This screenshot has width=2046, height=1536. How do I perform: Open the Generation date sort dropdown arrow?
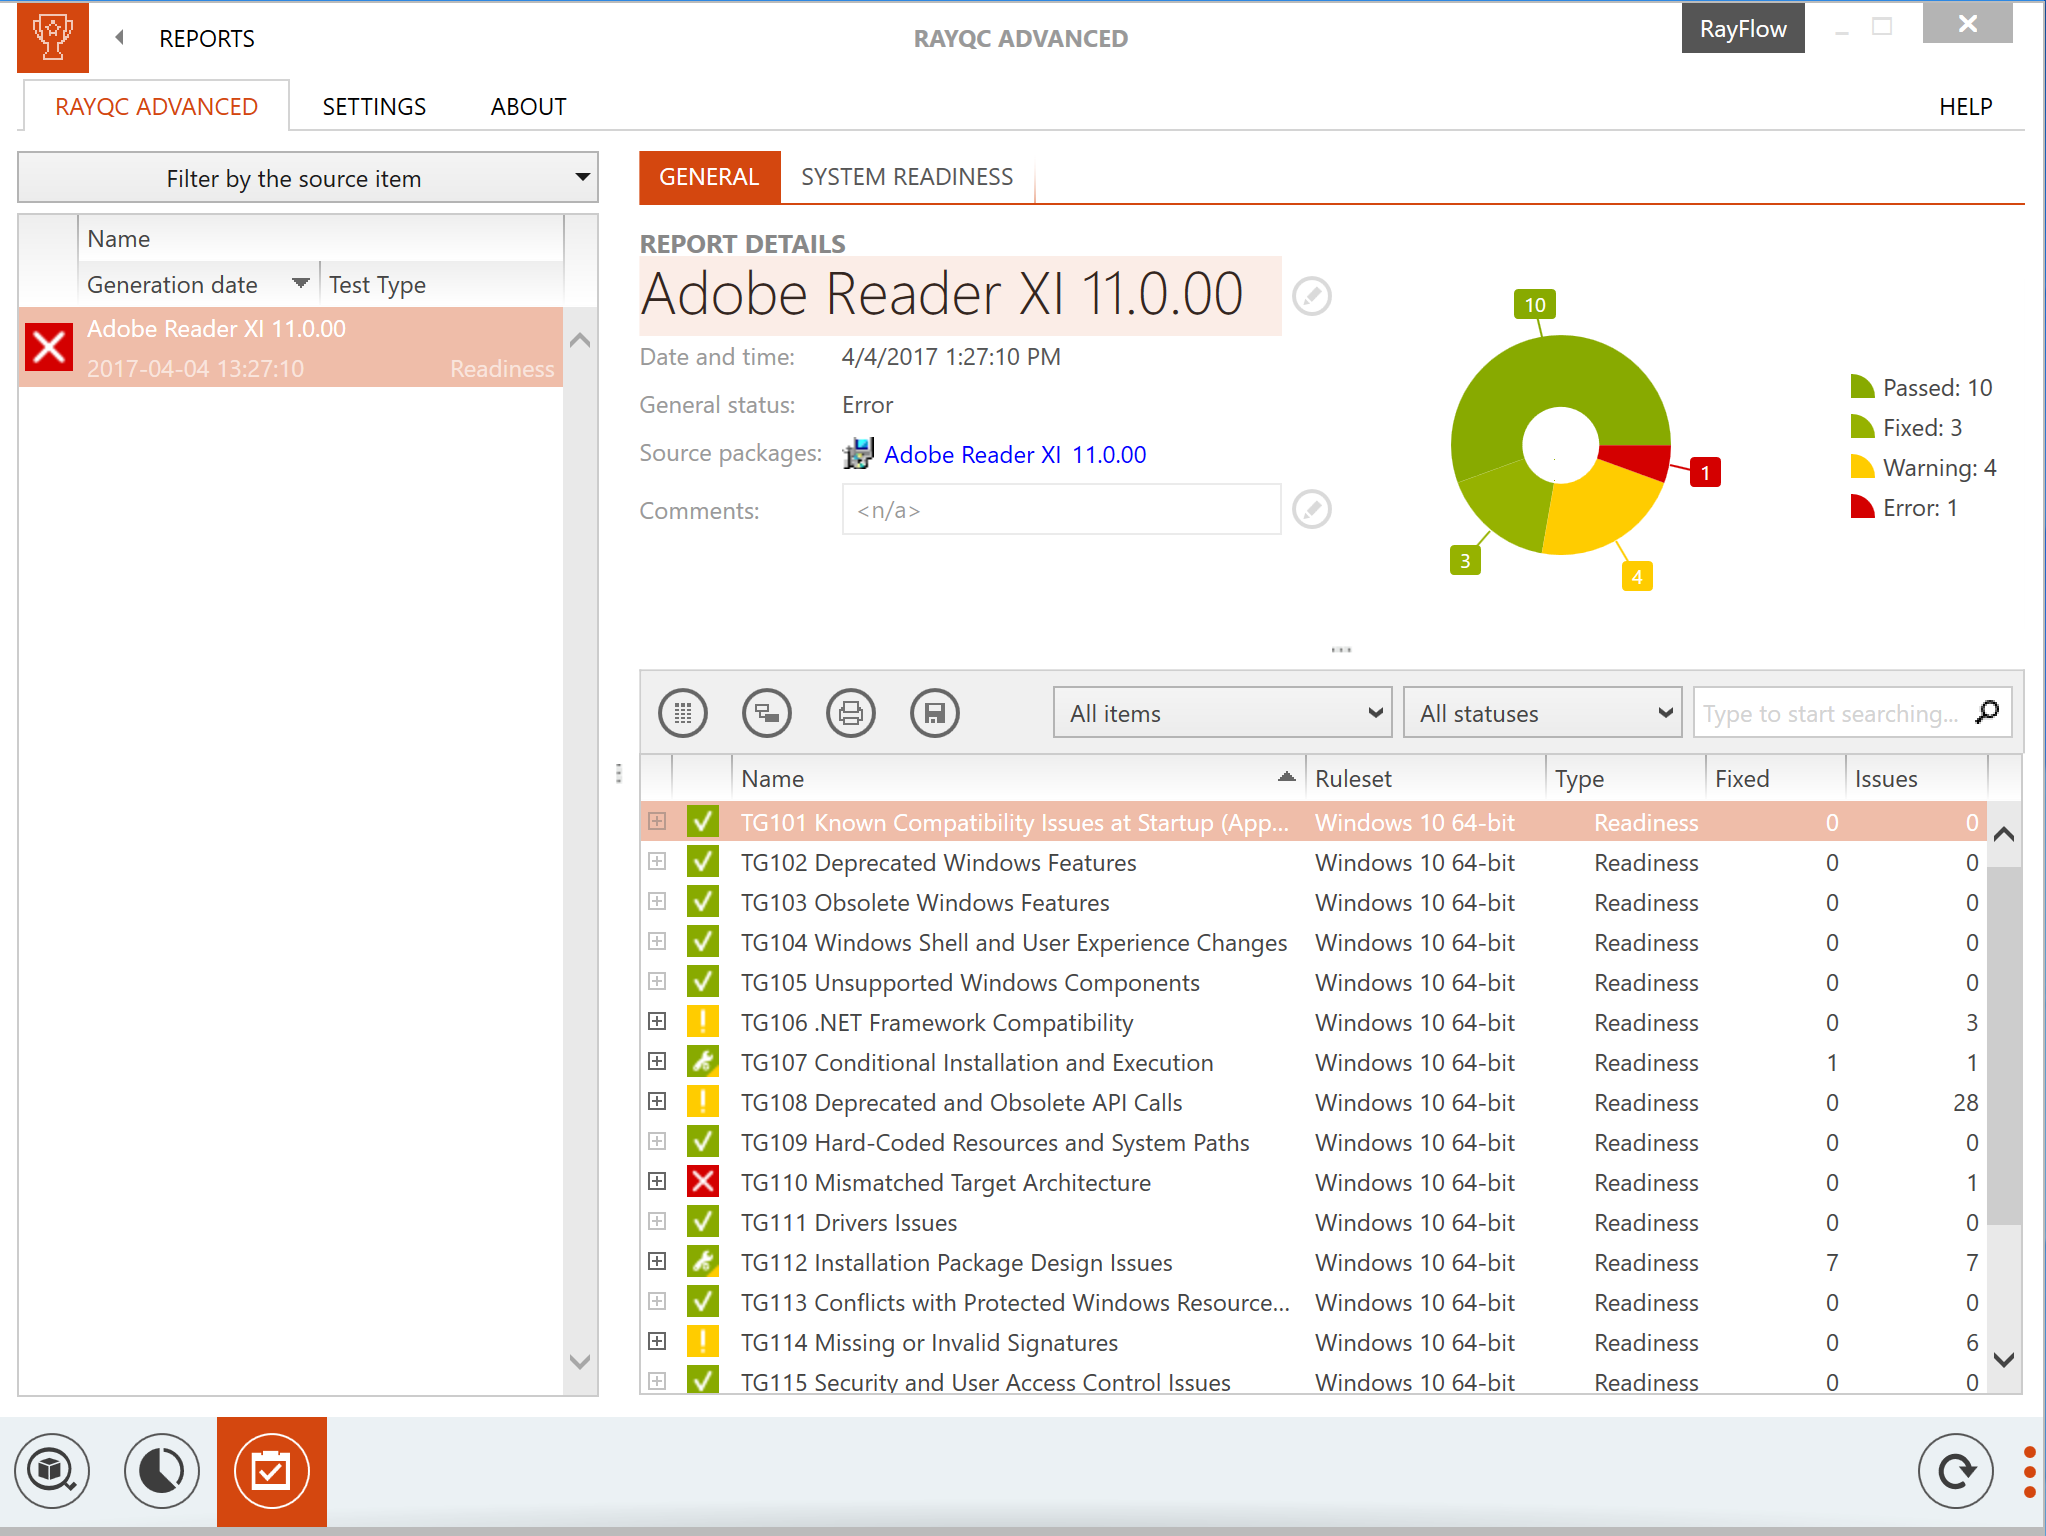(300, 284)
